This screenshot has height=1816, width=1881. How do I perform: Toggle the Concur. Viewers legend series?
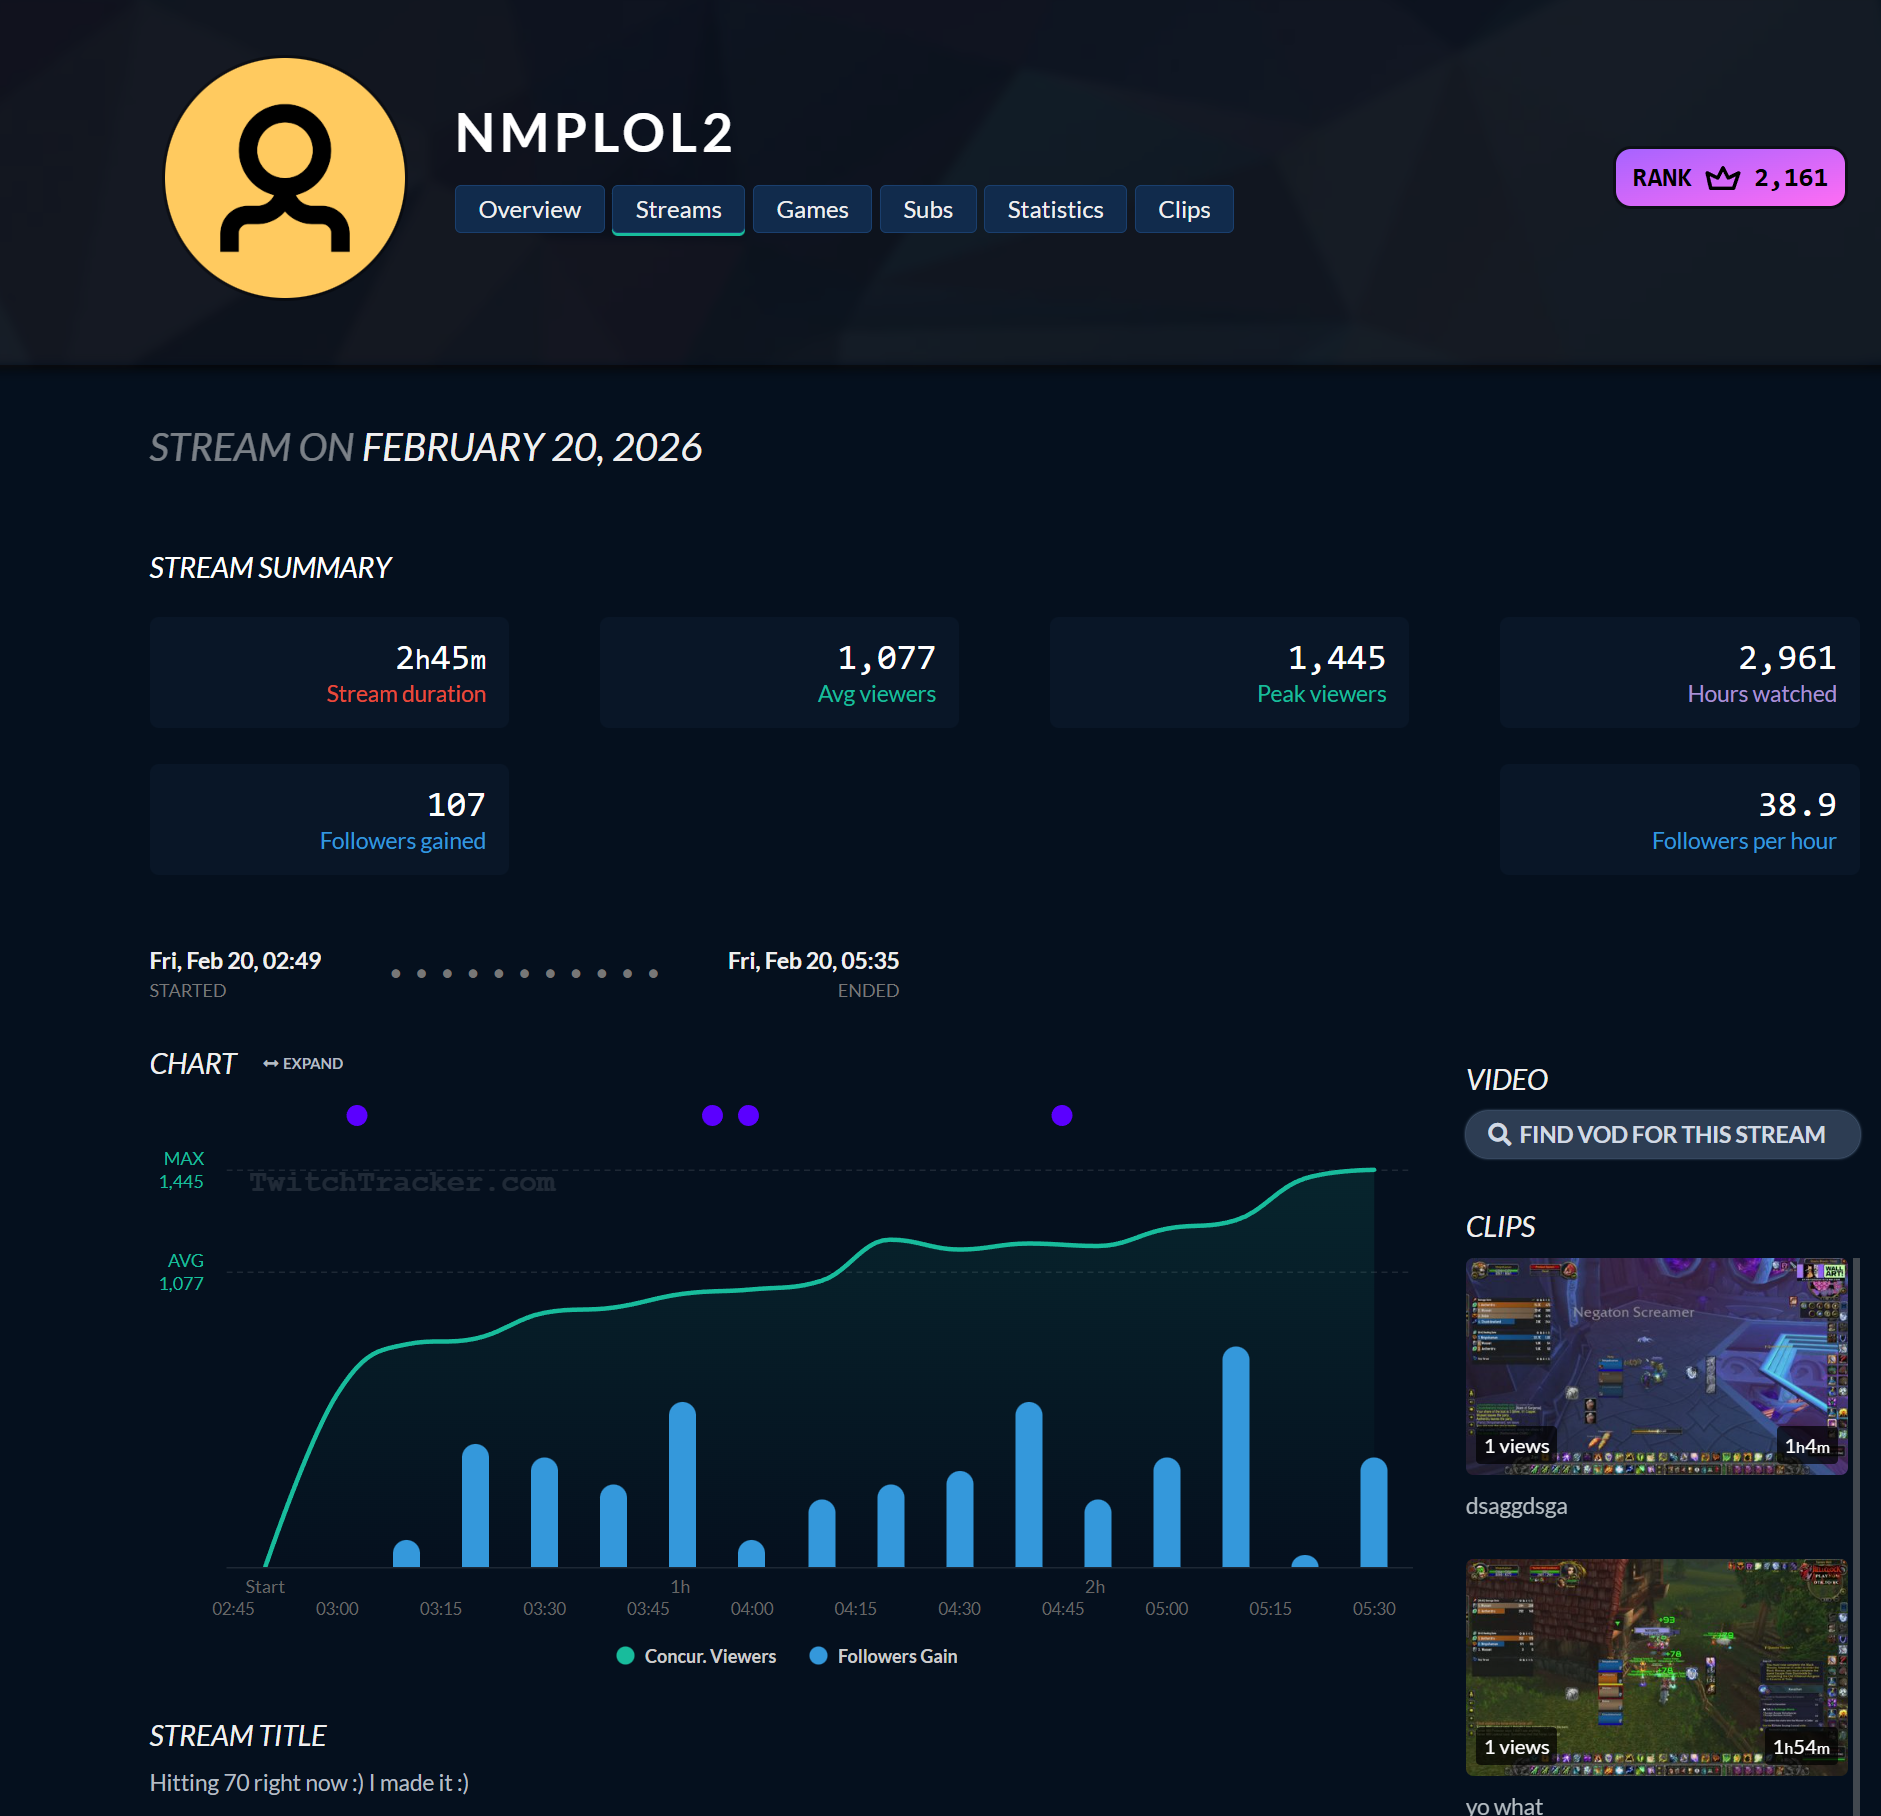(697, 1656)
